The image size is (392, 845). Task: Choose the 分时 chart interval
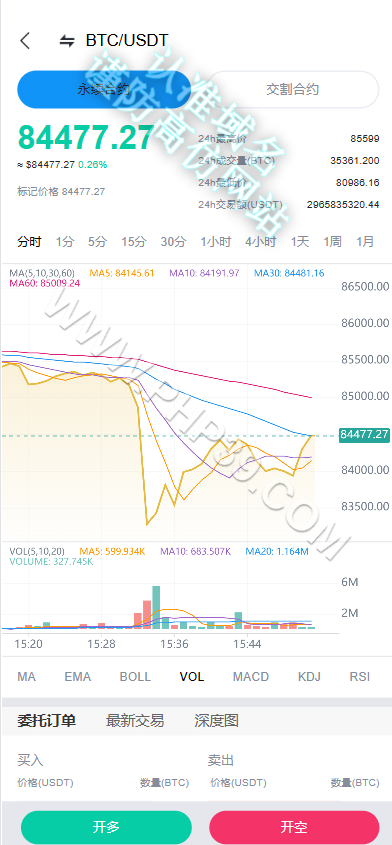coord(29,241)
